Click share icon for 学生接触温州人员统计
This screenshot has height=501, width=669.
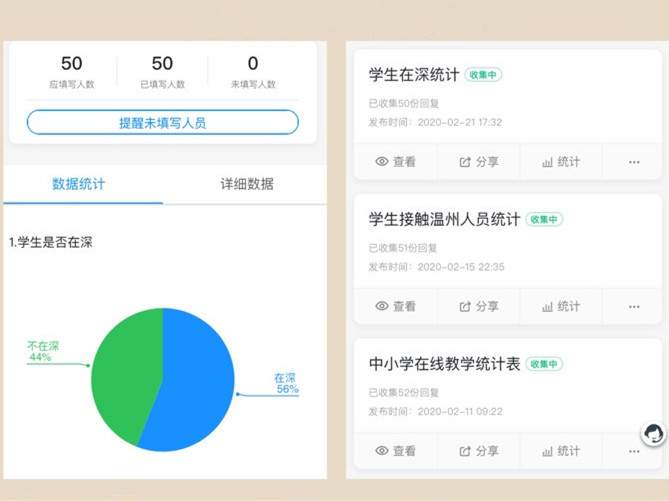click(x=465, y=307)
